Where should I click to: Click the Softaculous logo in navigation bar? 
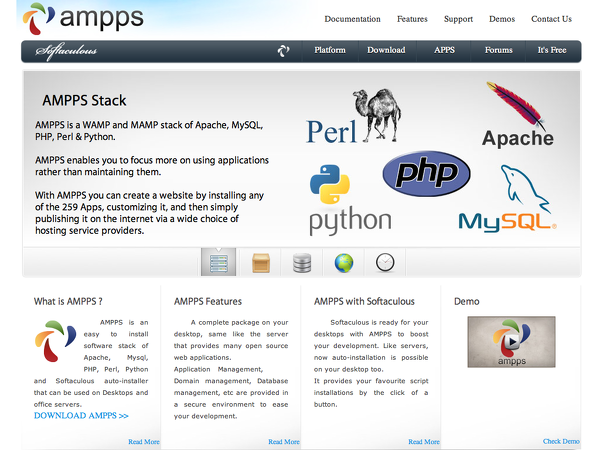click(x=66, y=51)
